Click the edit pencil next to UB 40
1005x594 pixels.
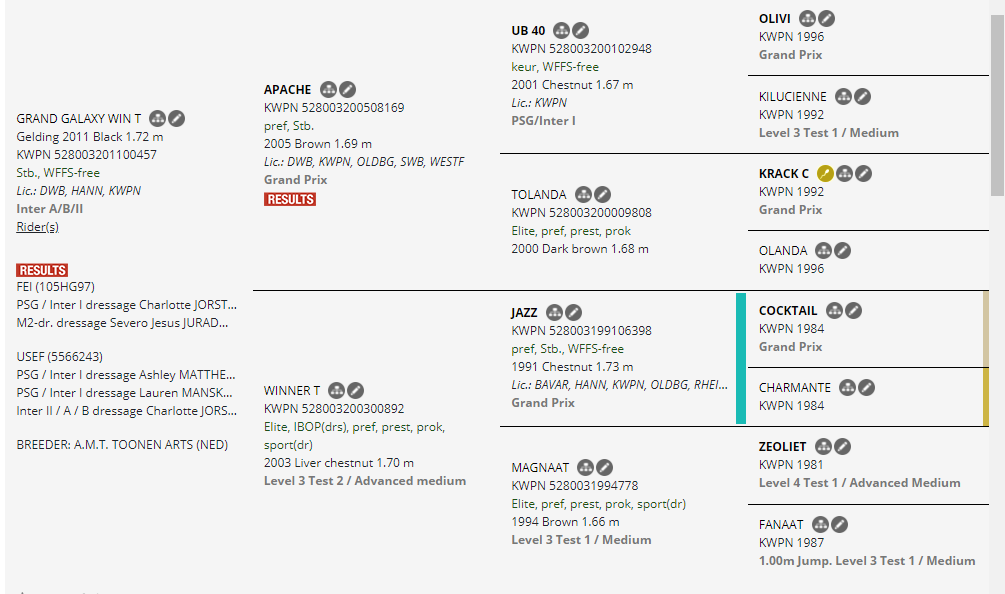pos(580,31)
